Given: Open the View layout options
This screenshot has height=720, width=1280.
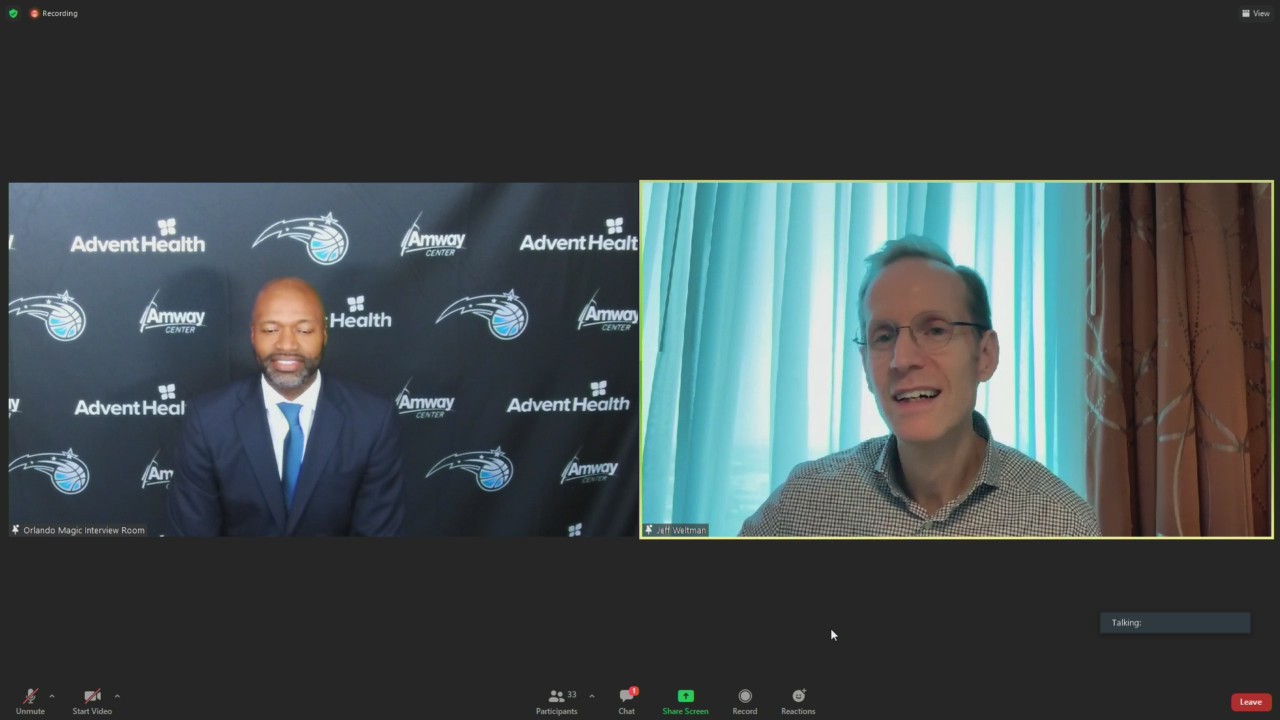Looking at the screenshot, I should coord(1255,13).
